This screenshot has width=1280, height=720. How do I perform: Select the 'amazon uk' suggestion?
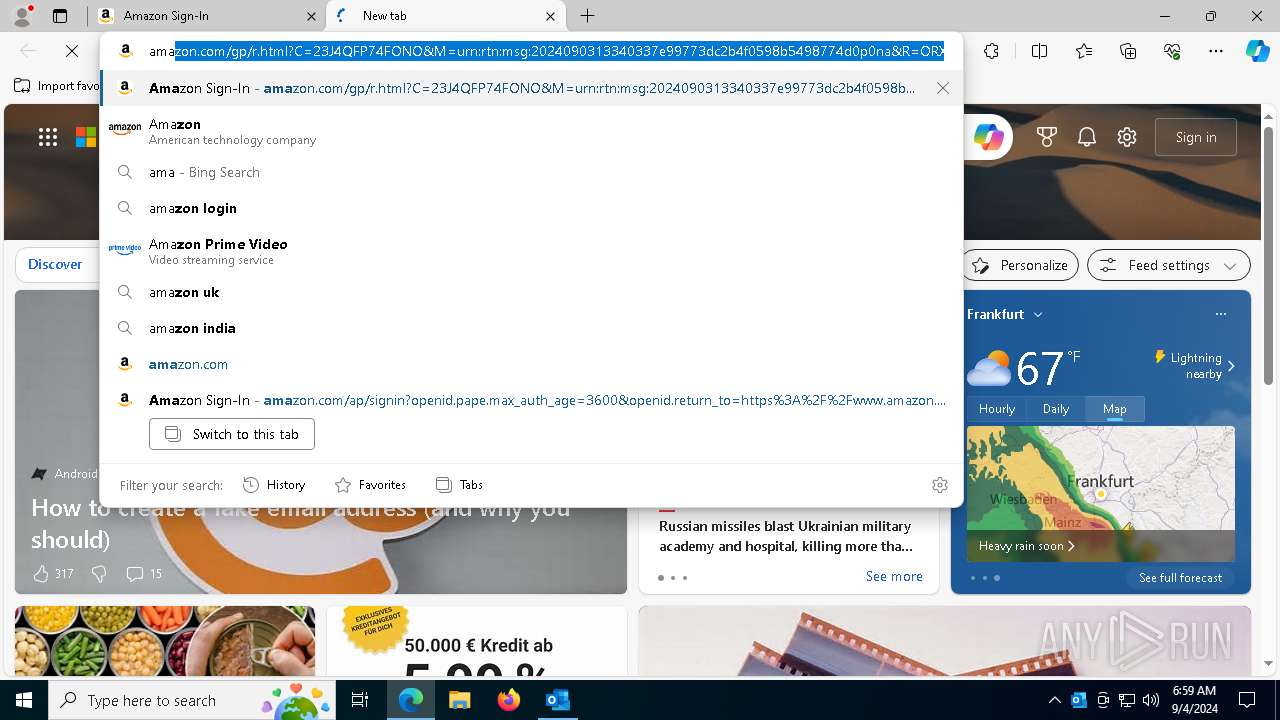click(x=531, y=292)
